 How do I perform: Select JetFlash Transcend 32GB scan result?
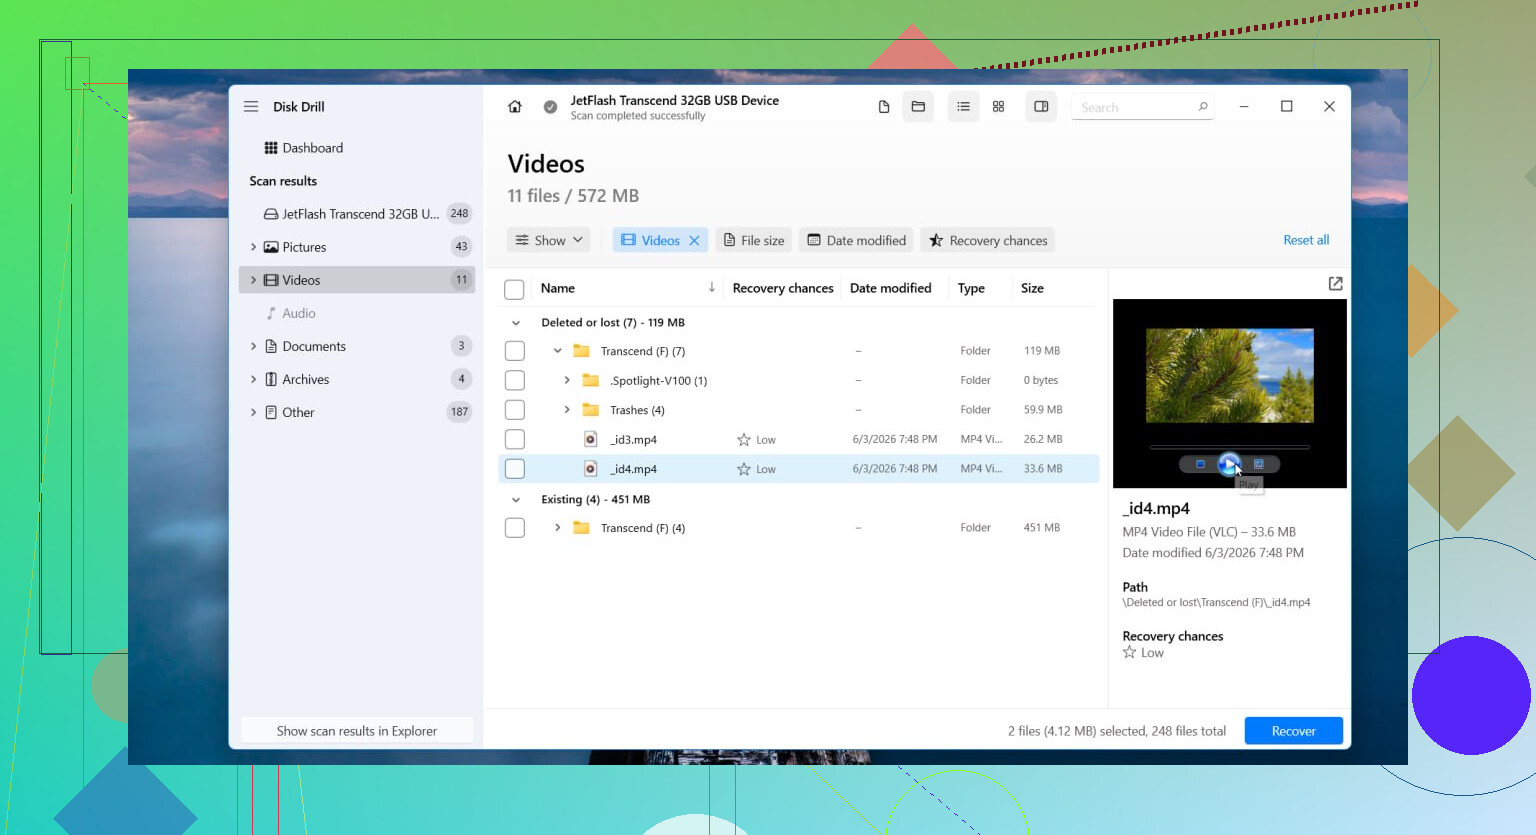tap(357, 214)
